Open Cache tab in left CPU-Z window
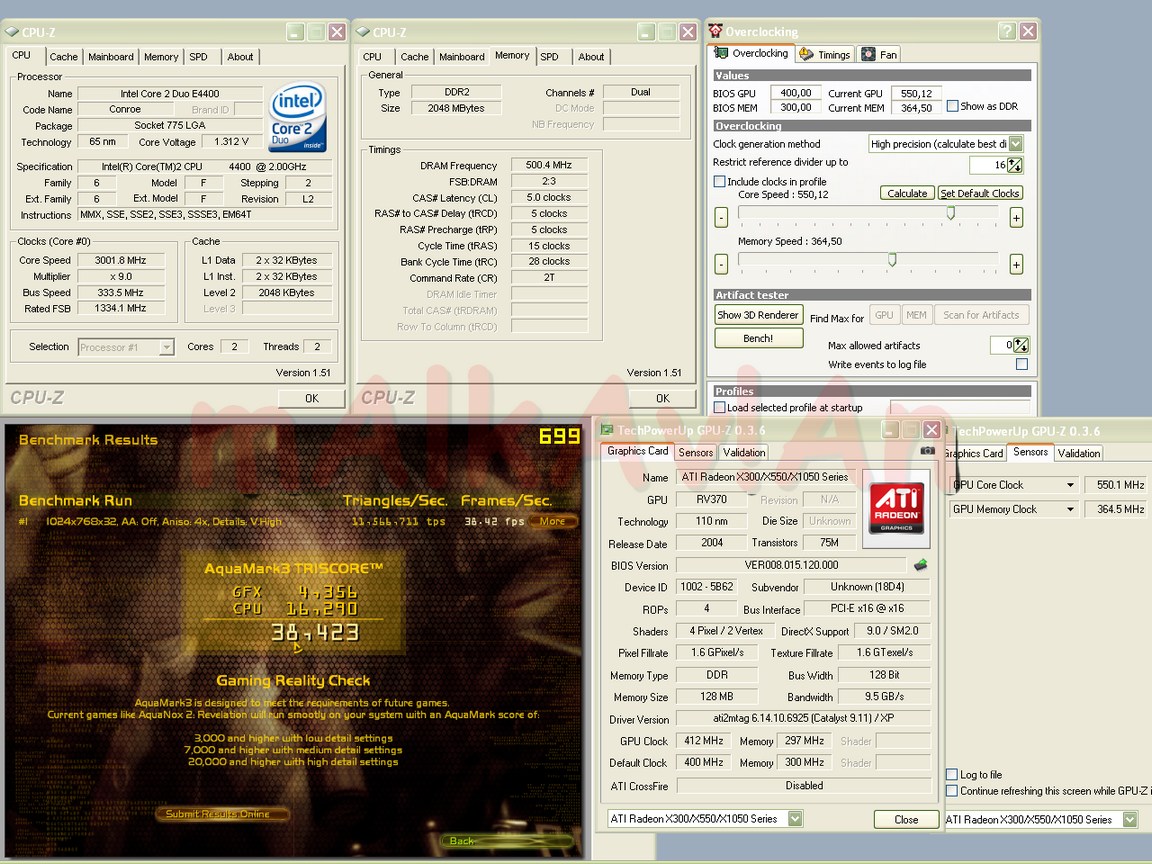The height and width of the screenshot is (864, 1152). tap(64, 57)
